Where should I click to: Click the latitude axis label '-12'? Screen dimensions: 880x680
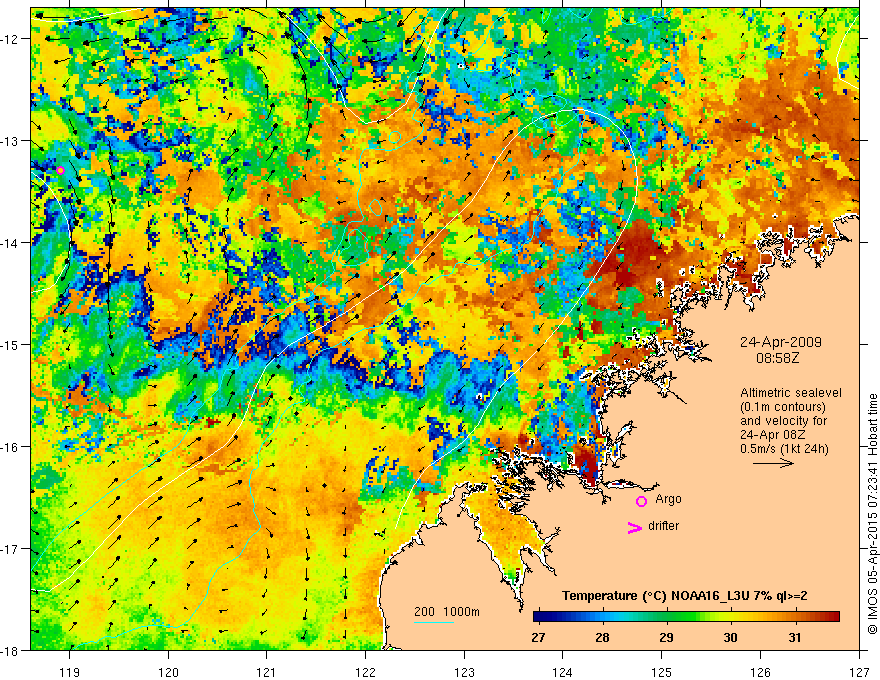11,39
